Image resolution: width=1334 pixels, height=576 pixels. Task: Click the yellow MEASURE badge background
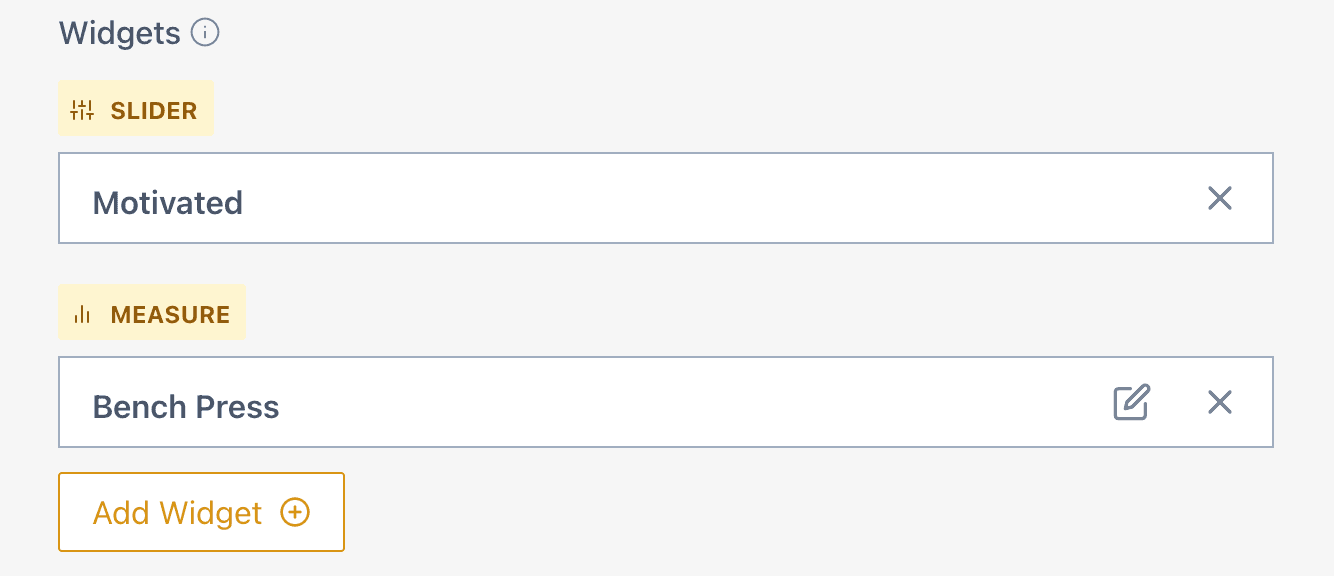[152, 312]
